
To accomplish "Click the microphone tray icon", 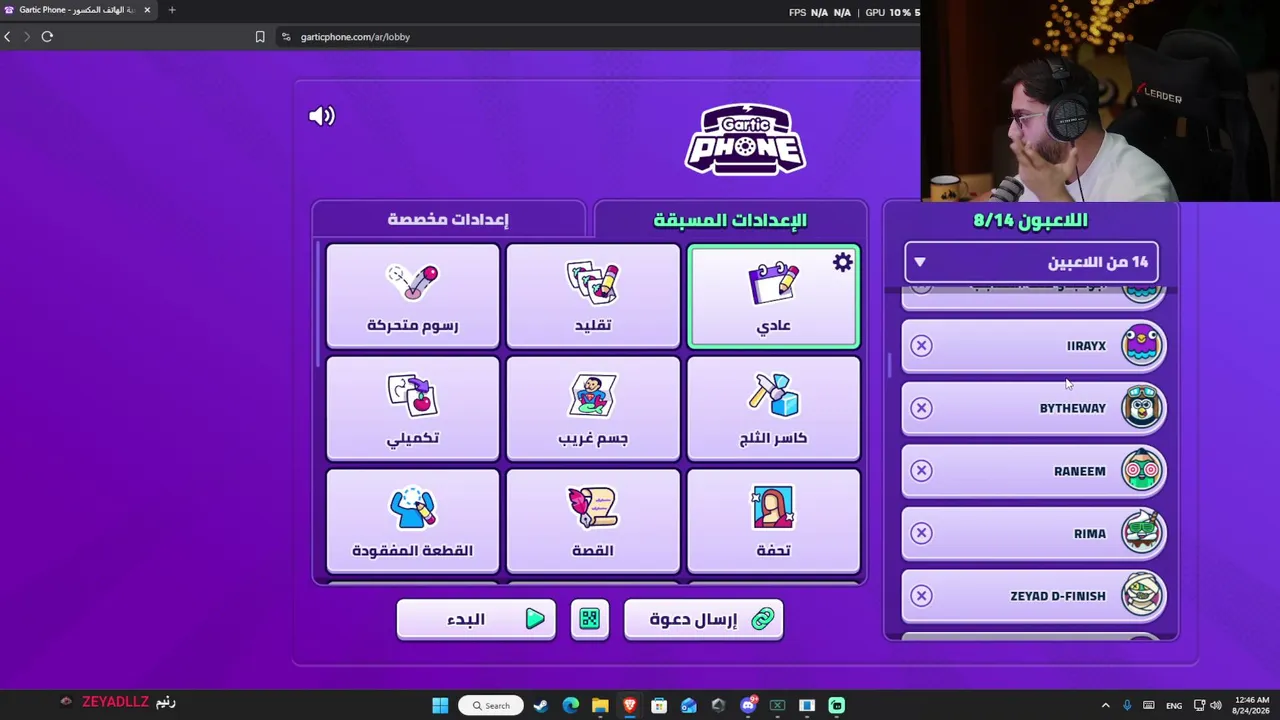I will click(x=1127, y=705).
